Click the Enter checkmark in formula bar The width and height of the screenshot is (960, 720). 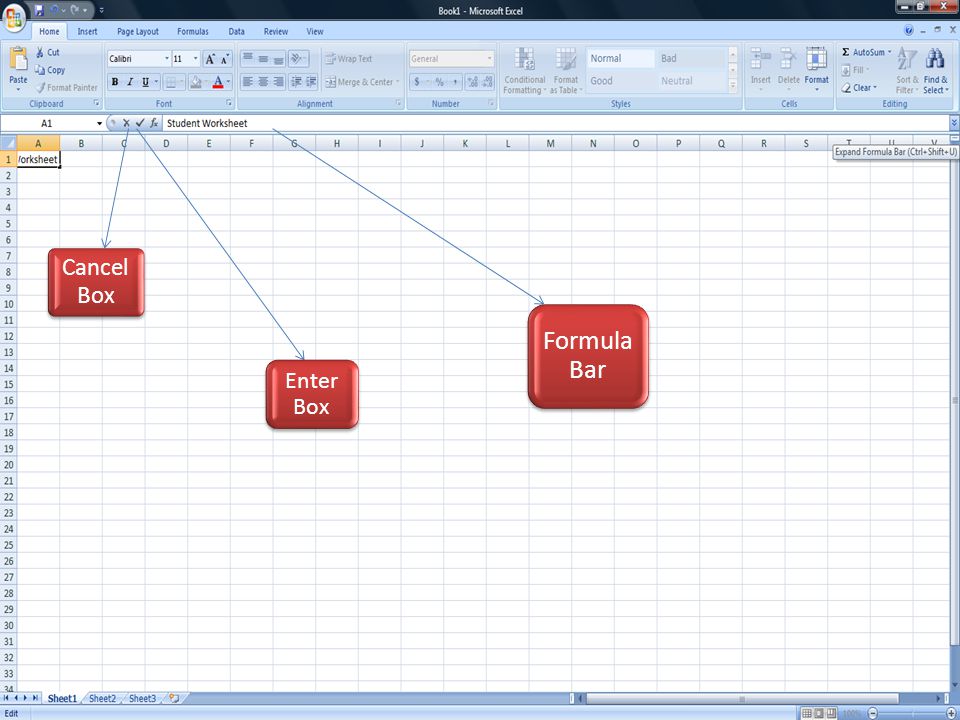(x=140, y=123)
